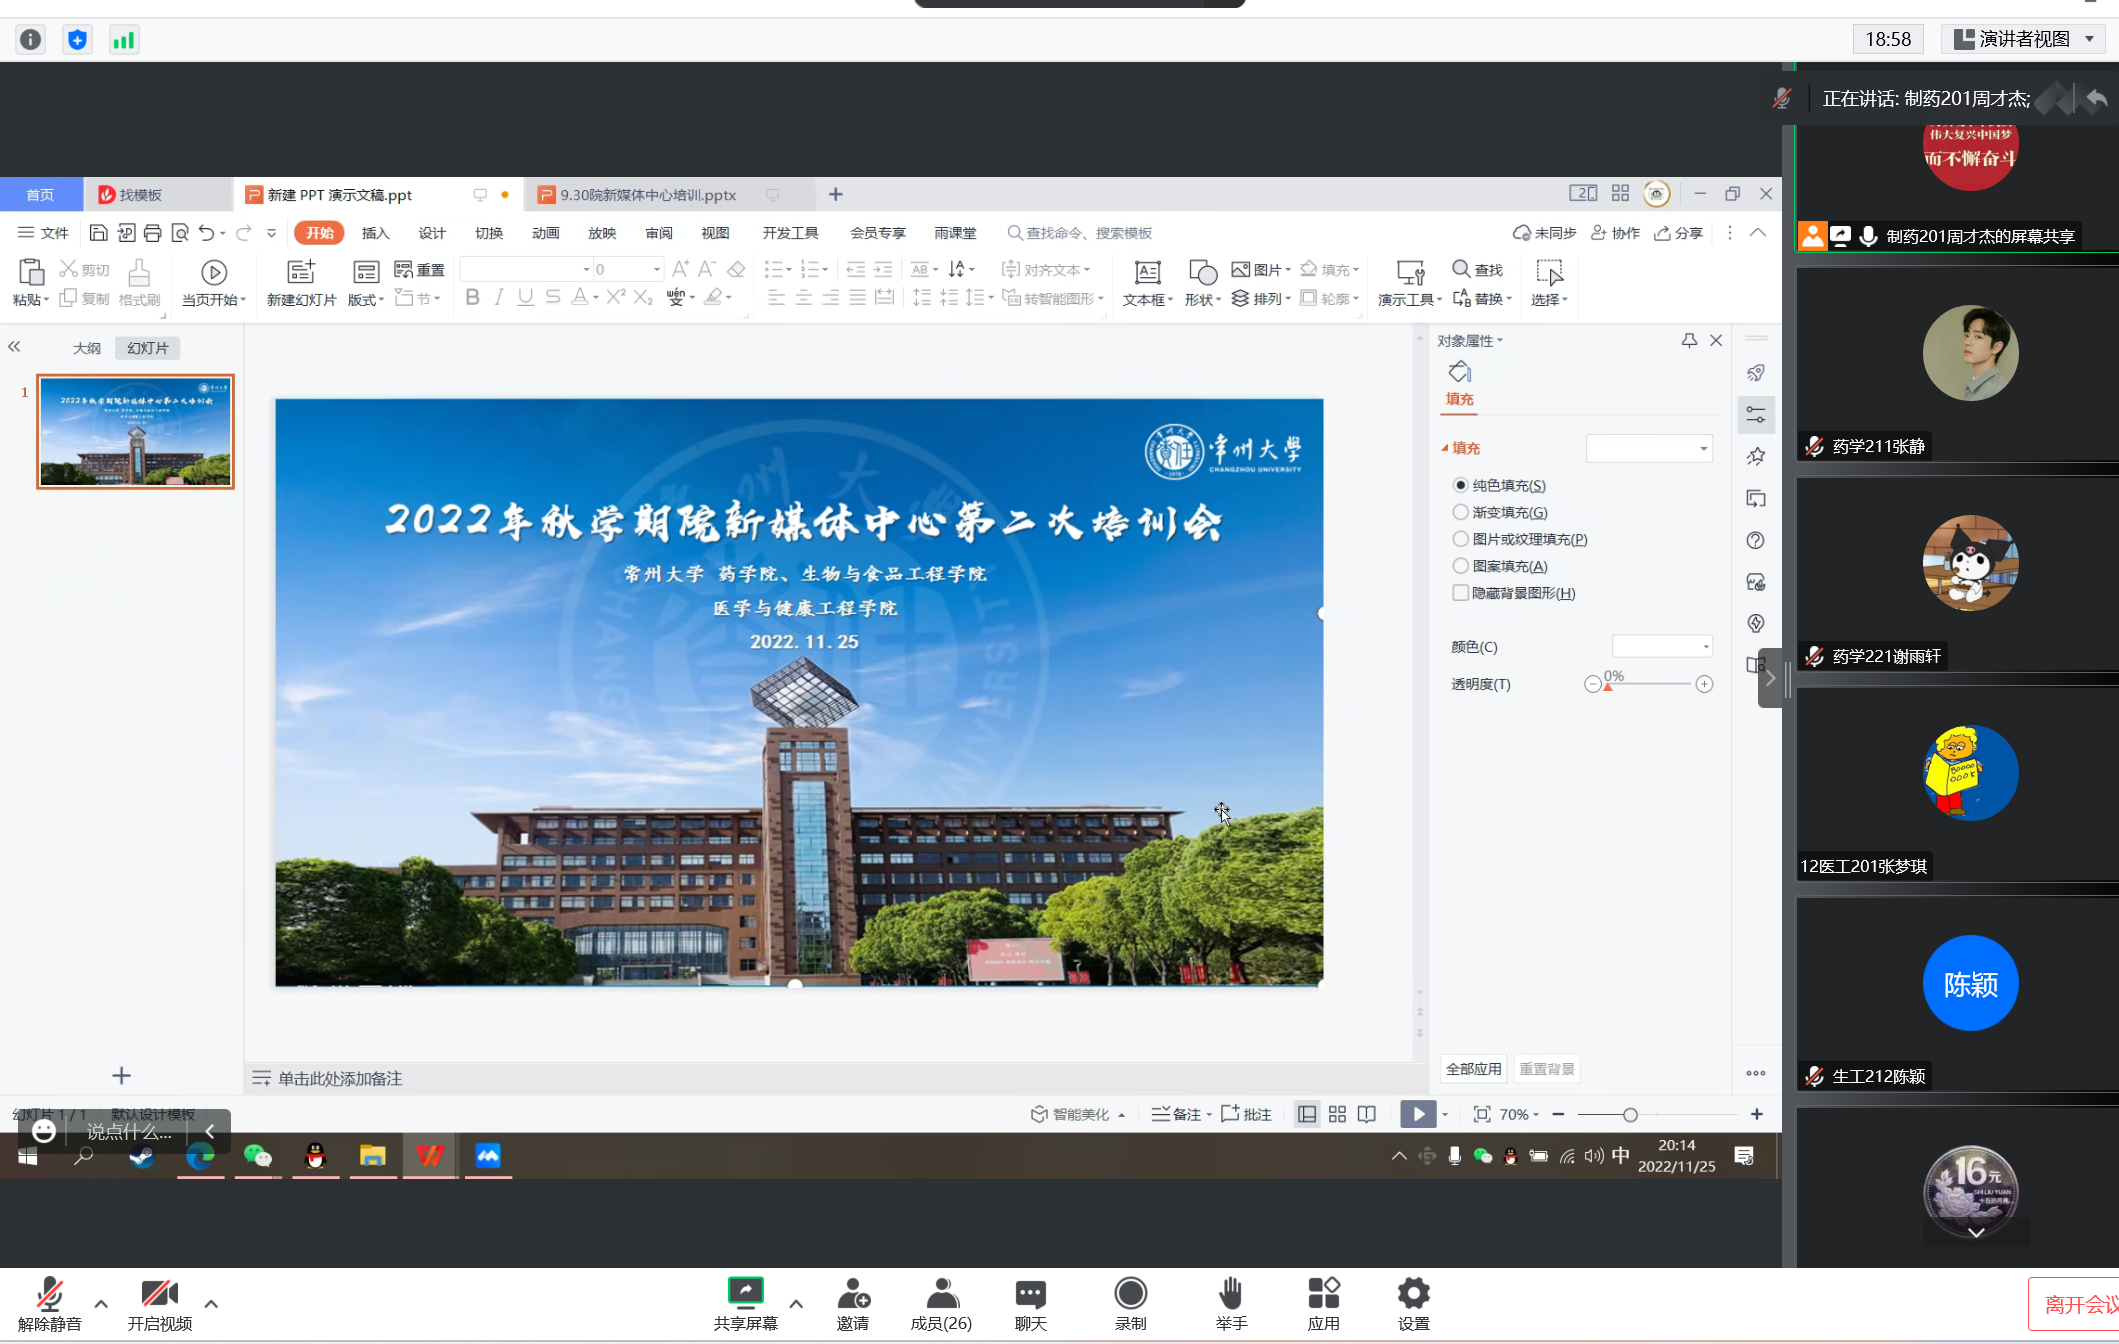Click the transparency slider handle
This screenshot has height=1344, width=2119.
pos(1608,687)
